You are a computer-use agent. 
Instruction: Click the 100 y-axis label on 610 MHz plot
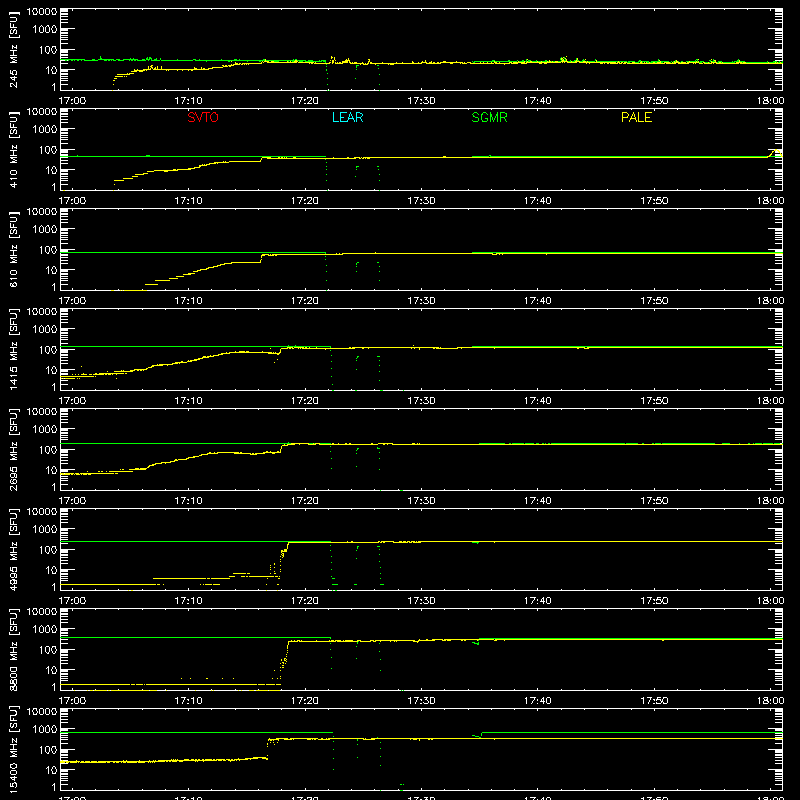[48, 249]
